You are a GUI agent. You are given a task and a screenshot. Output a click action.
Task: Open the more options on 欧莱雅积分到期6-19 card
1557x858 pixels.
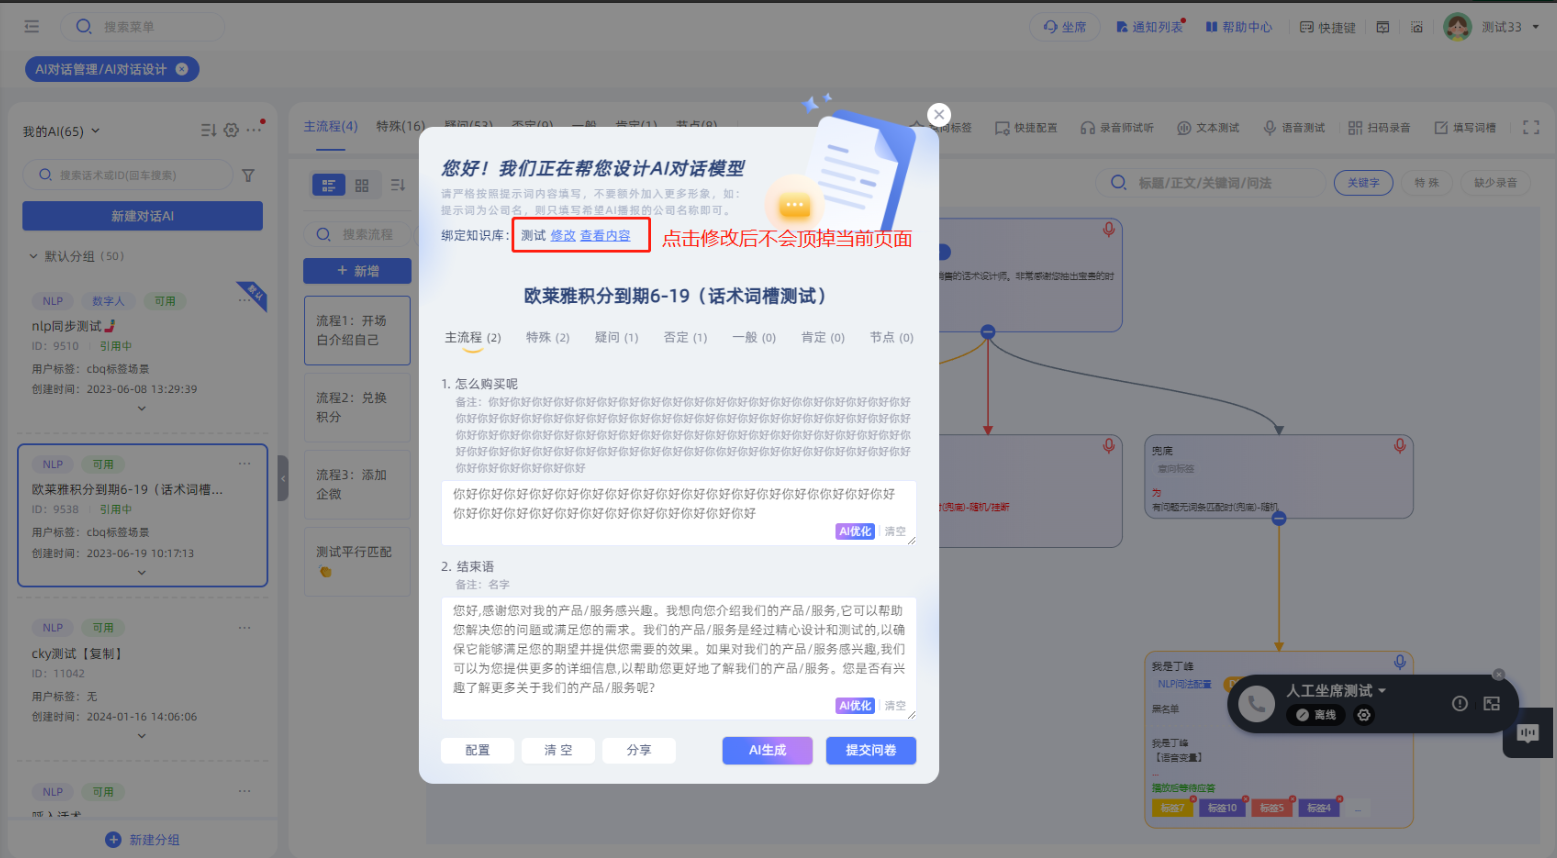(244, 464)
